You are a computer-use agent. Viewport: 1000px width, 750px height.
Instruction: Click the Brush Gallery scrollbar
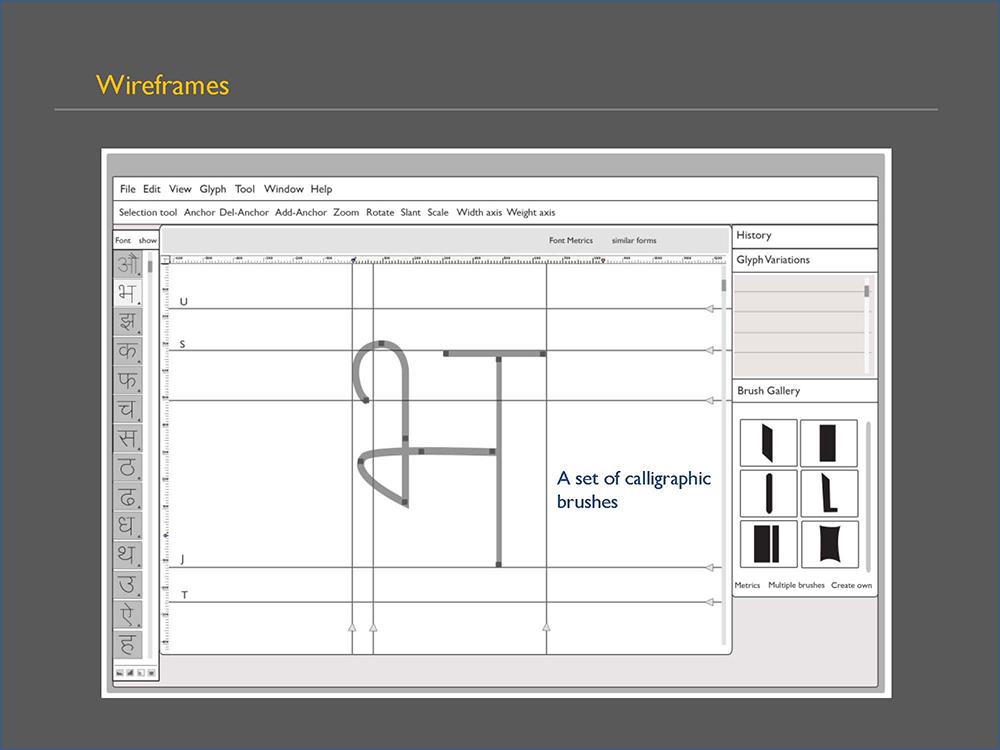[868, 497]
